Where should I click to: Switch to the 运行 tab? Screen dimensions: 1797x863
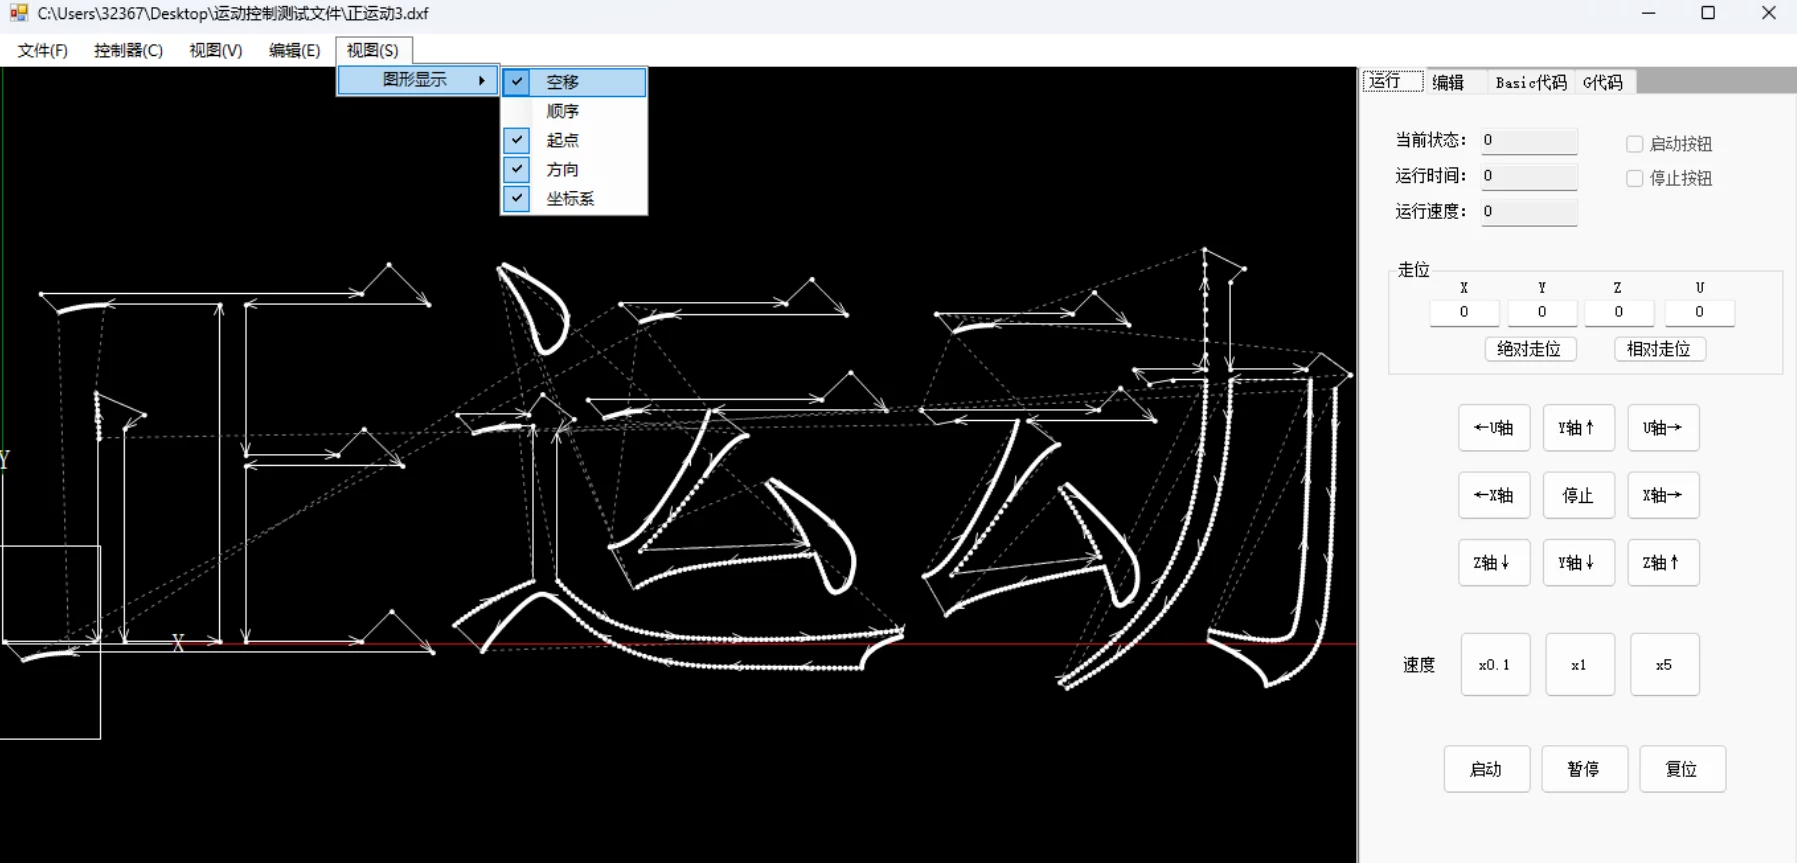1392,82
